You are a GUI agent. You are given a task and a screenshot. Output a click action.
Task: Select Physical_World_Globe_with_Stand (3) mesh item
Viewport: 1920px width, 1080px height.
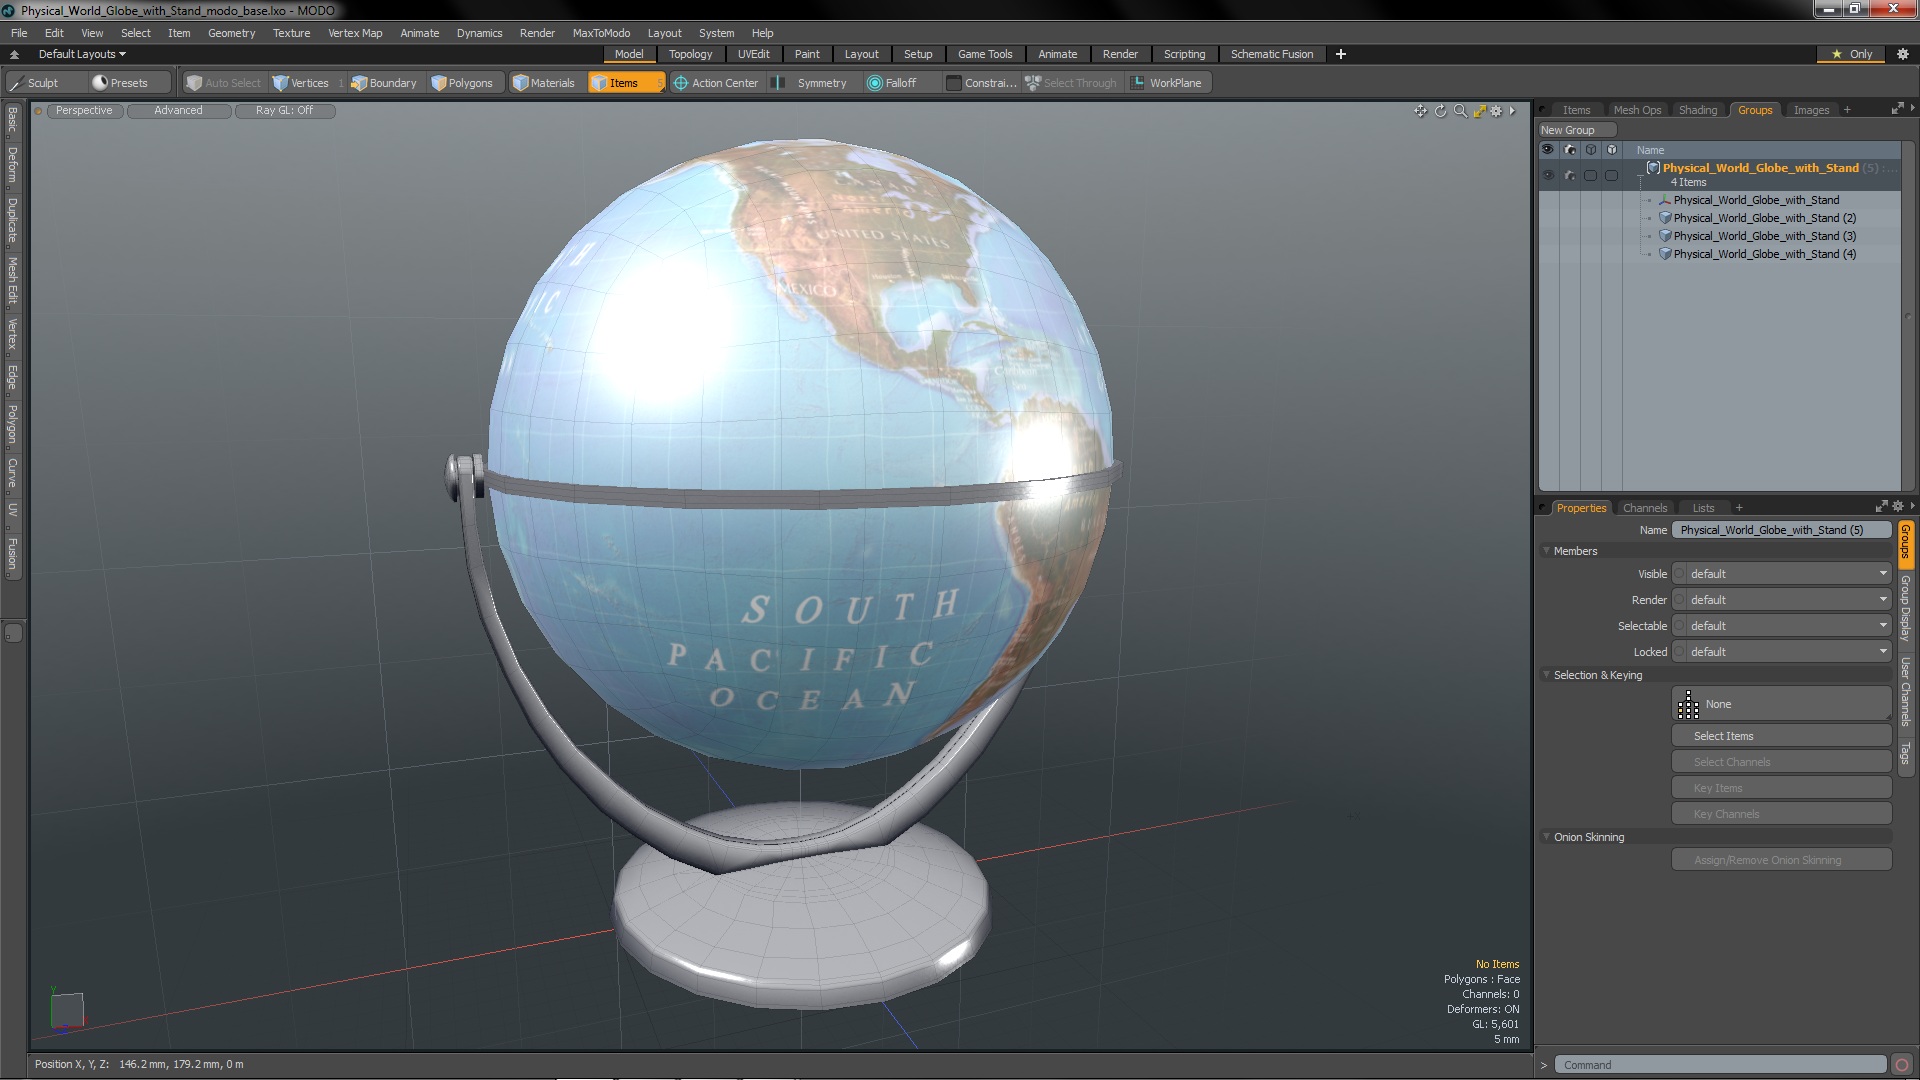[1764, 236]
